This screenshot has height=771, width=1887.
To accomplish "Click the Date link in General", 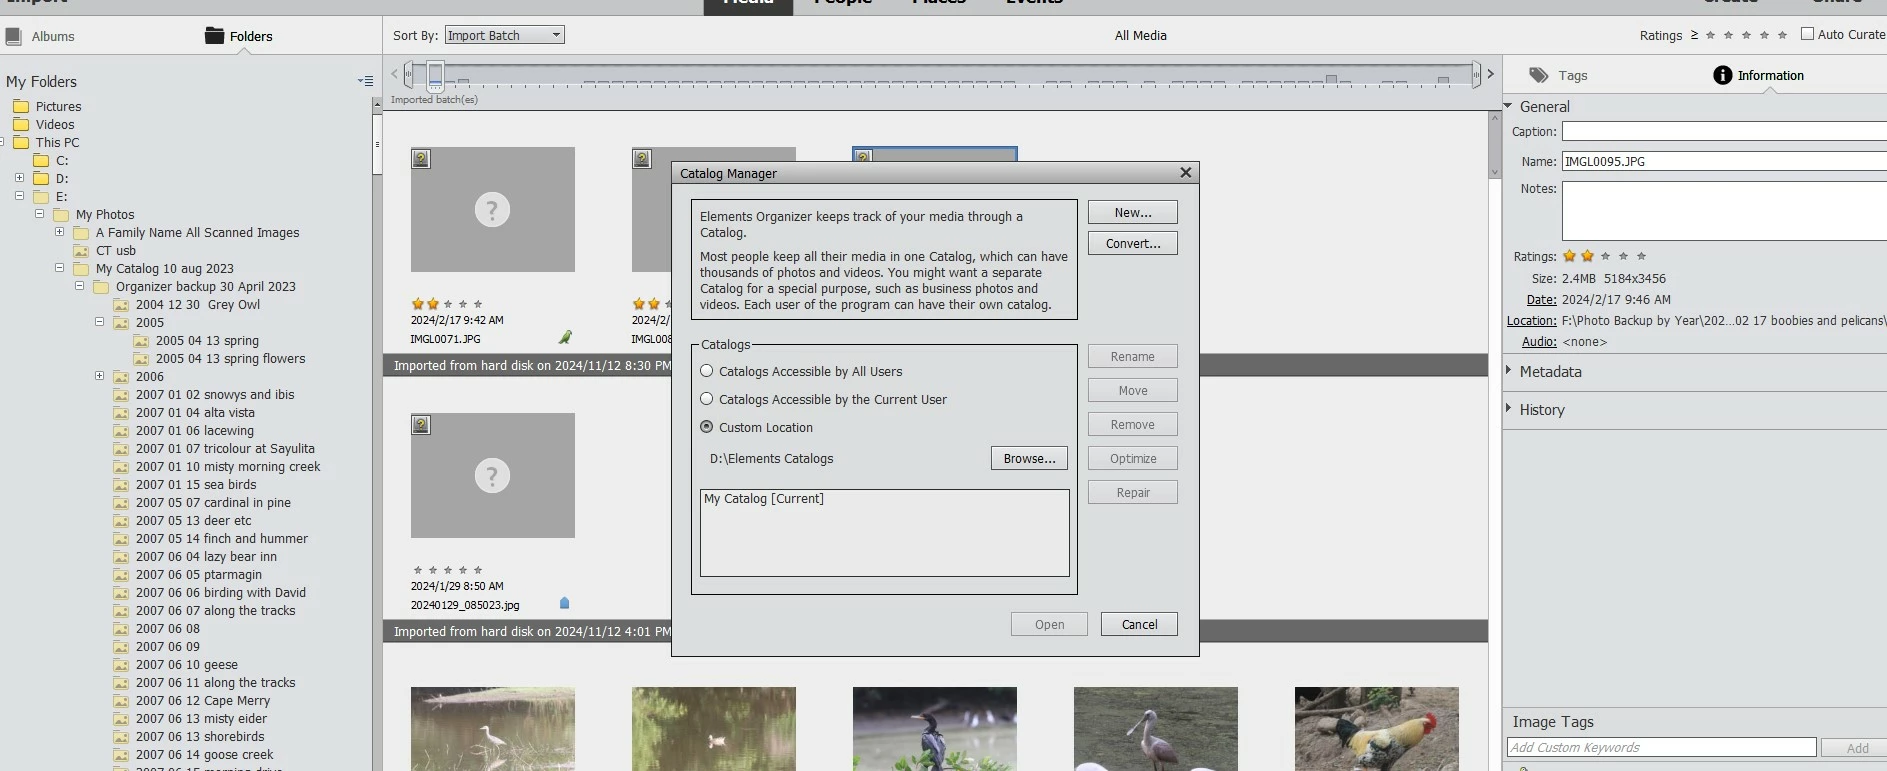I will [x=1541, y=300].
